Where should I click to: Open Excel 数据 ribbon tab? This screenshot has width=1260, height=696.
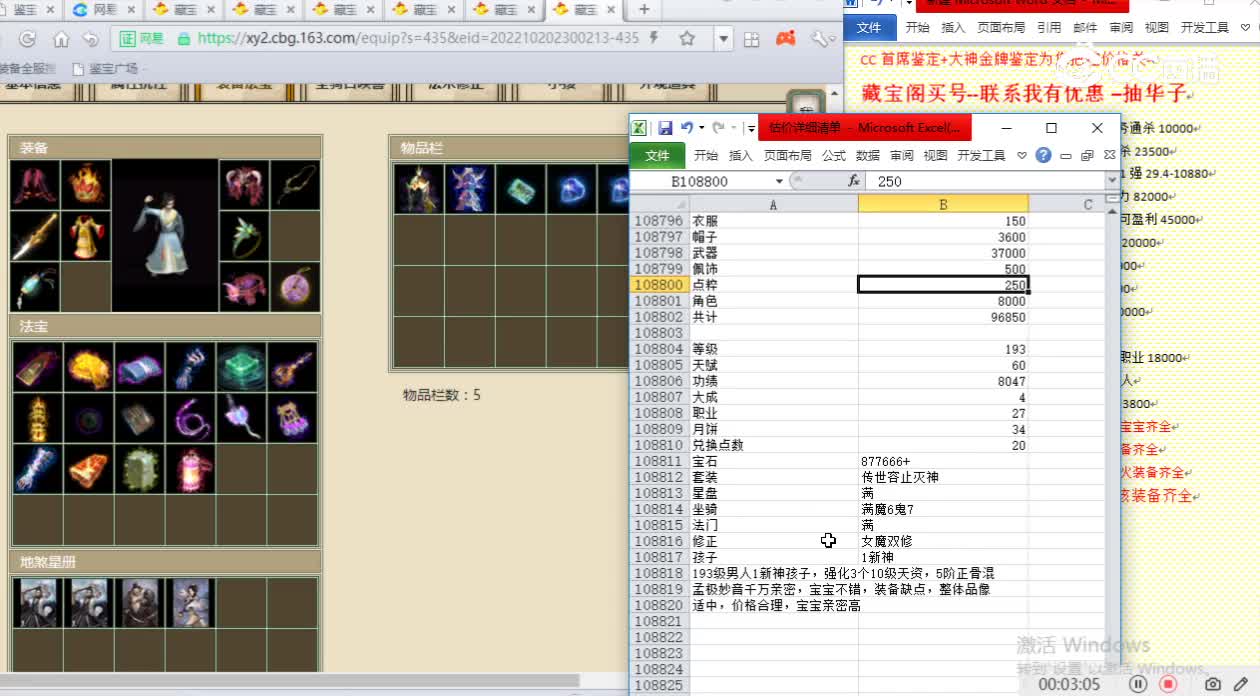868,155
